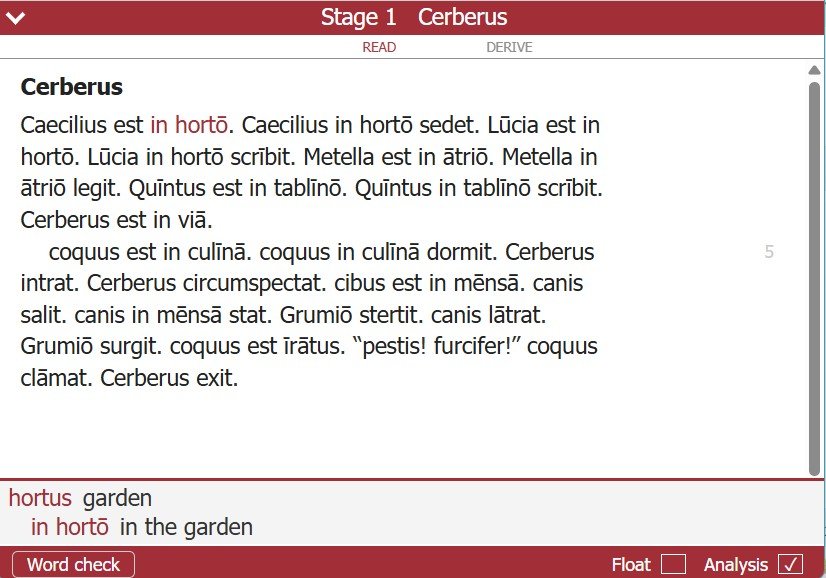Screen dimensions: 826x578
Task: Click the bold "Cerberus" story heading
Action: [71, 87]
